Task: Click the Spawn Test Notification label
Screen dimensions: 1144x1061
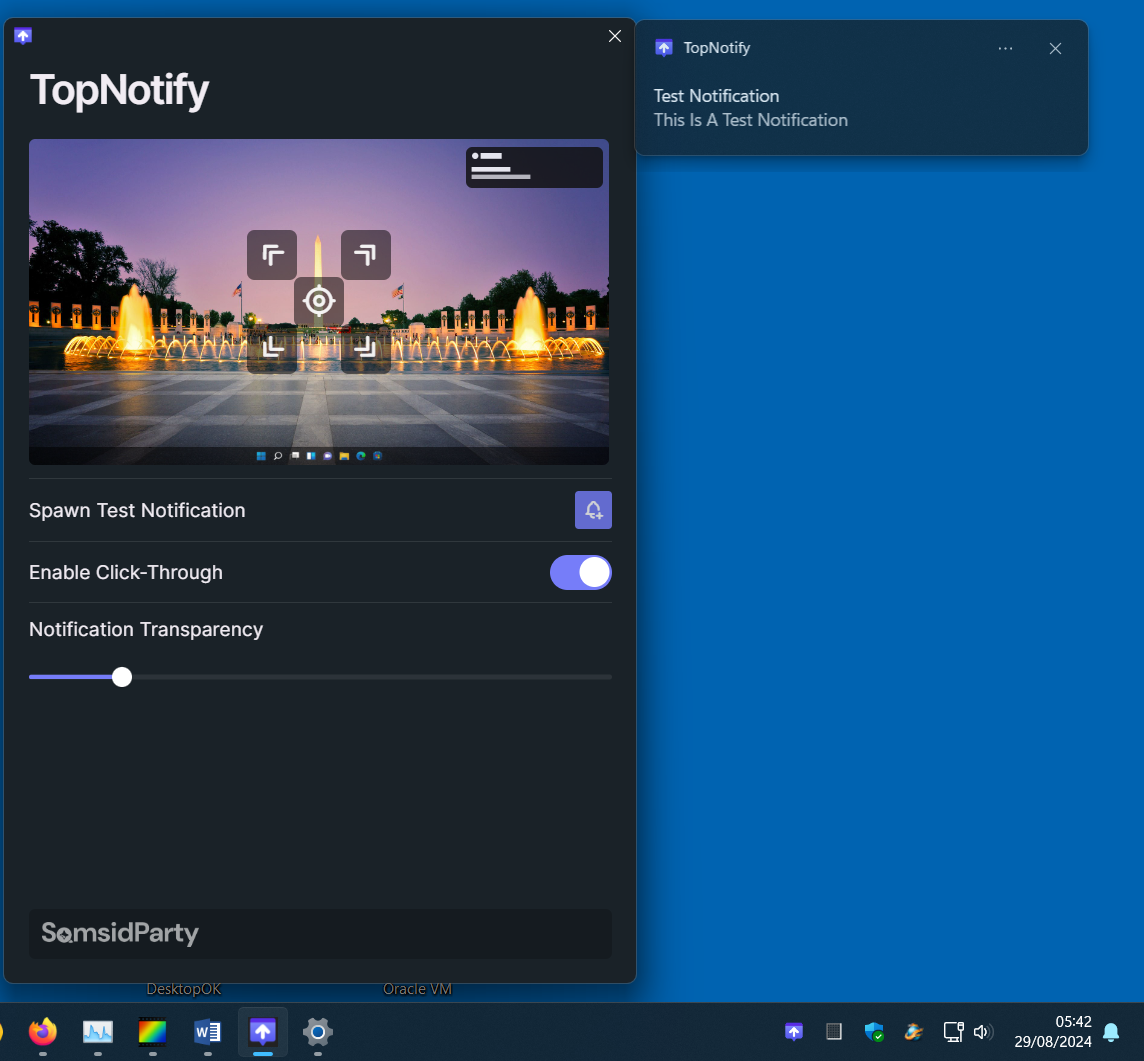Action: tap(137, 510)
